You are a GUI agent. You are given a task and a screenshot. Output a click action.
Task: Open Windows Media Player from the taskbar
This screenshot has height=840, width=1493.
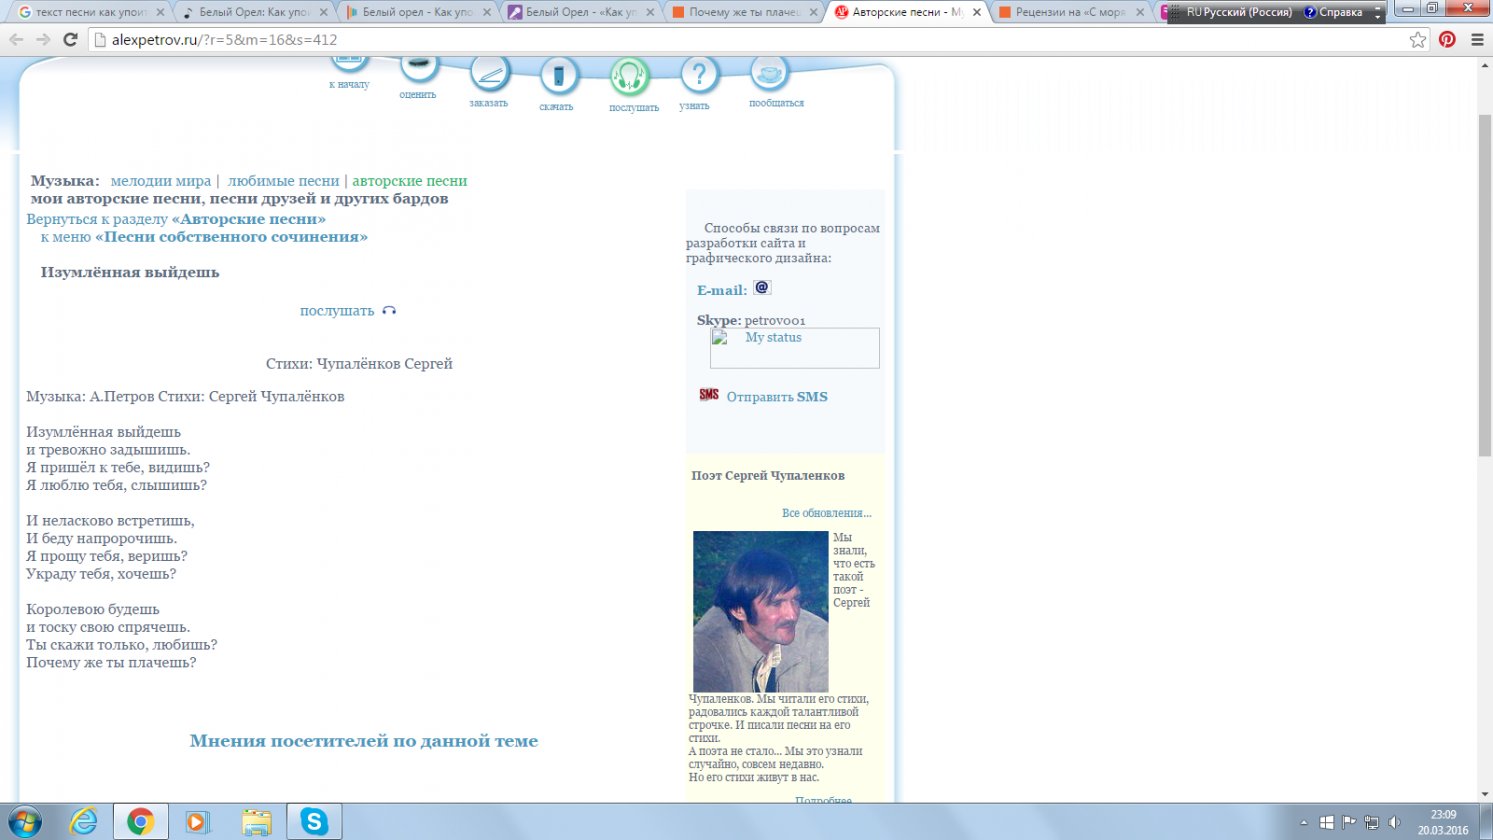click(x=198, y=821)
